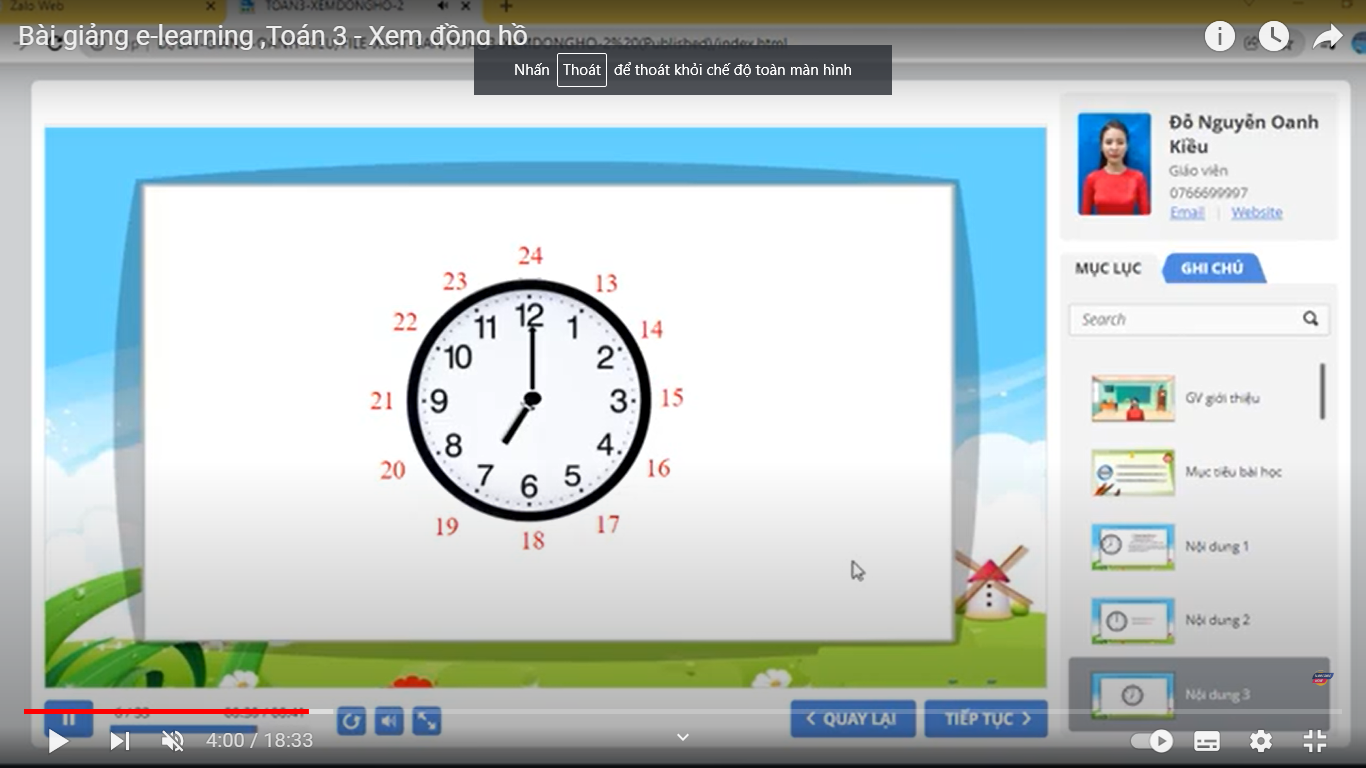This screenshot has height=768, width=1366.
Task: Unmute the YouTube player volume
Action: tap(173, 741)
